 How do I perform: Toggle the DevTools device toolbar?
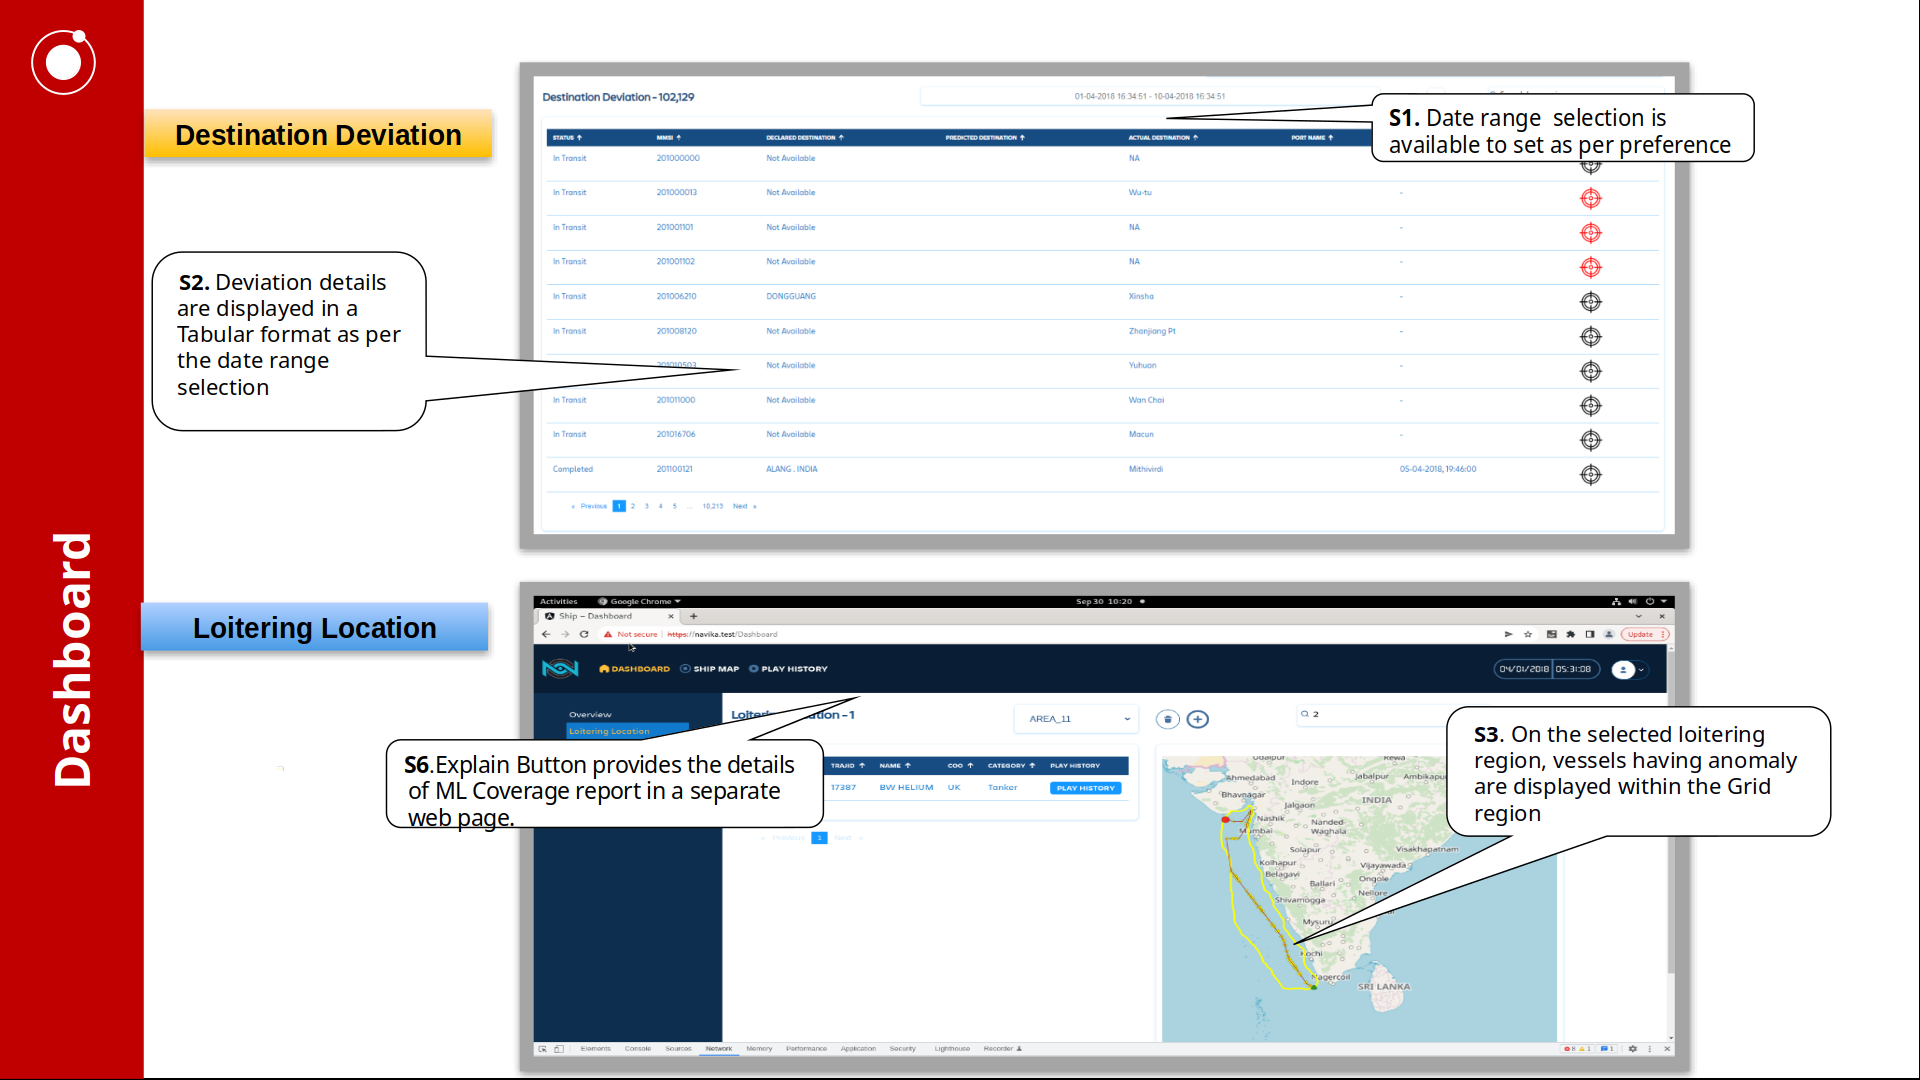click(559, 1049)
